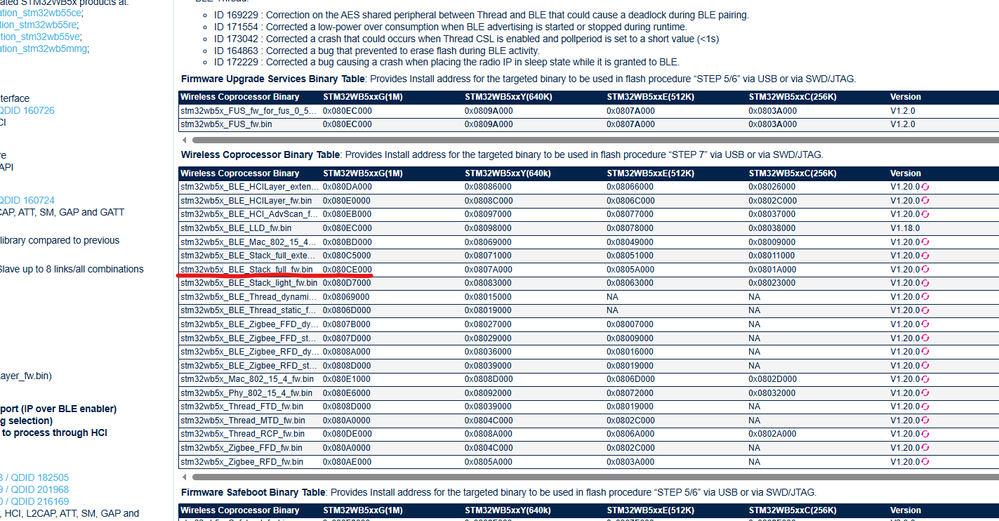Click the stm32wb5x_Thread_FTD_fw.bin file name
This screenshot has height=521, width=999.
pos(241,406)
